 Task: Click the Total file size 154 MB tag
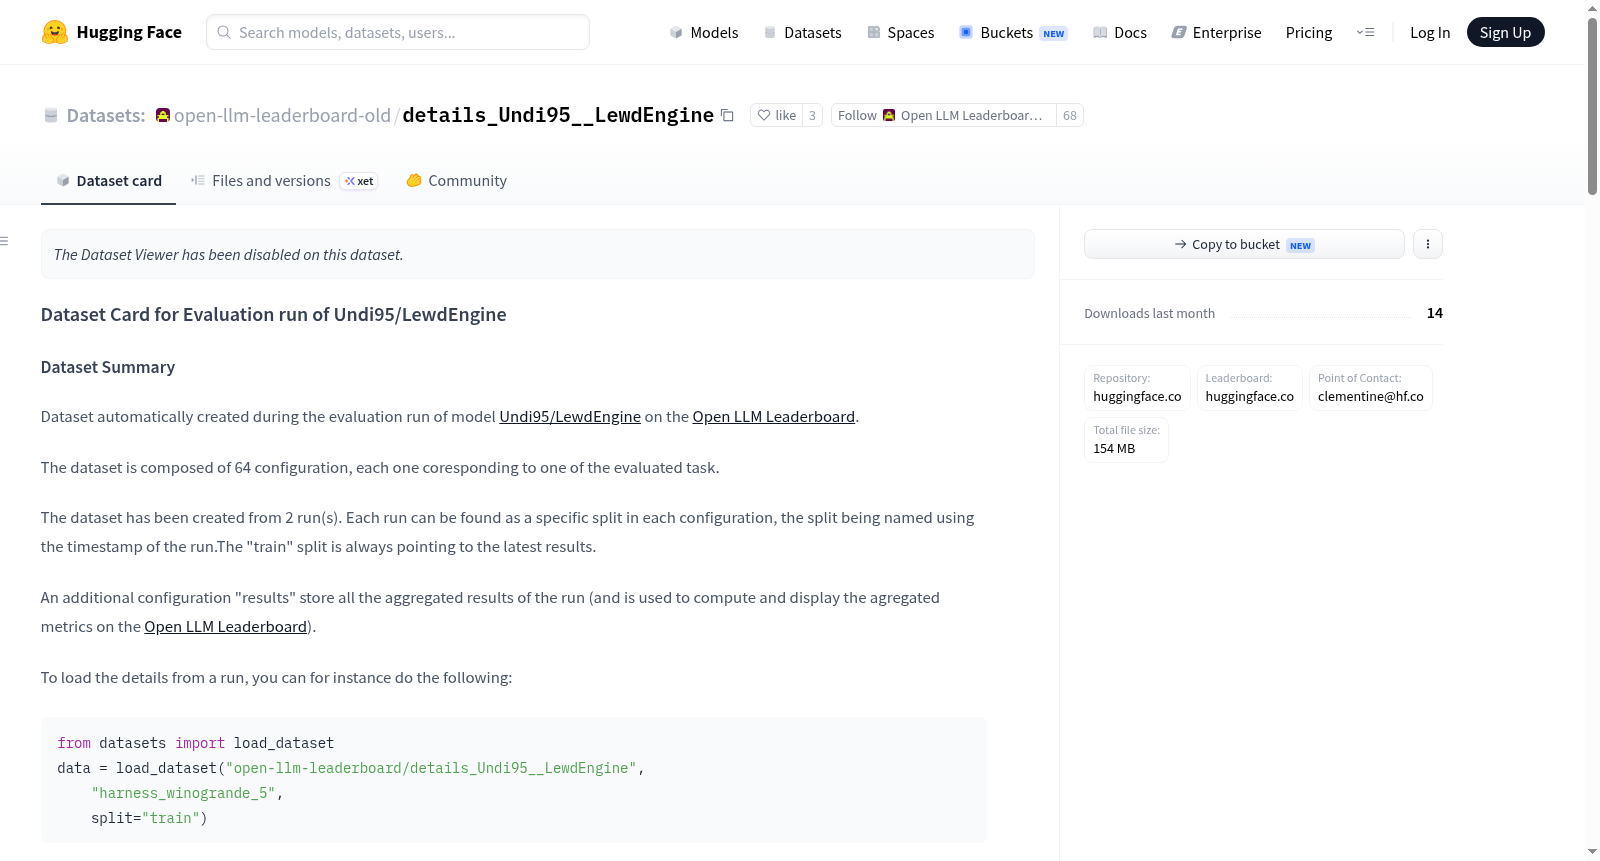point(1126,440)
